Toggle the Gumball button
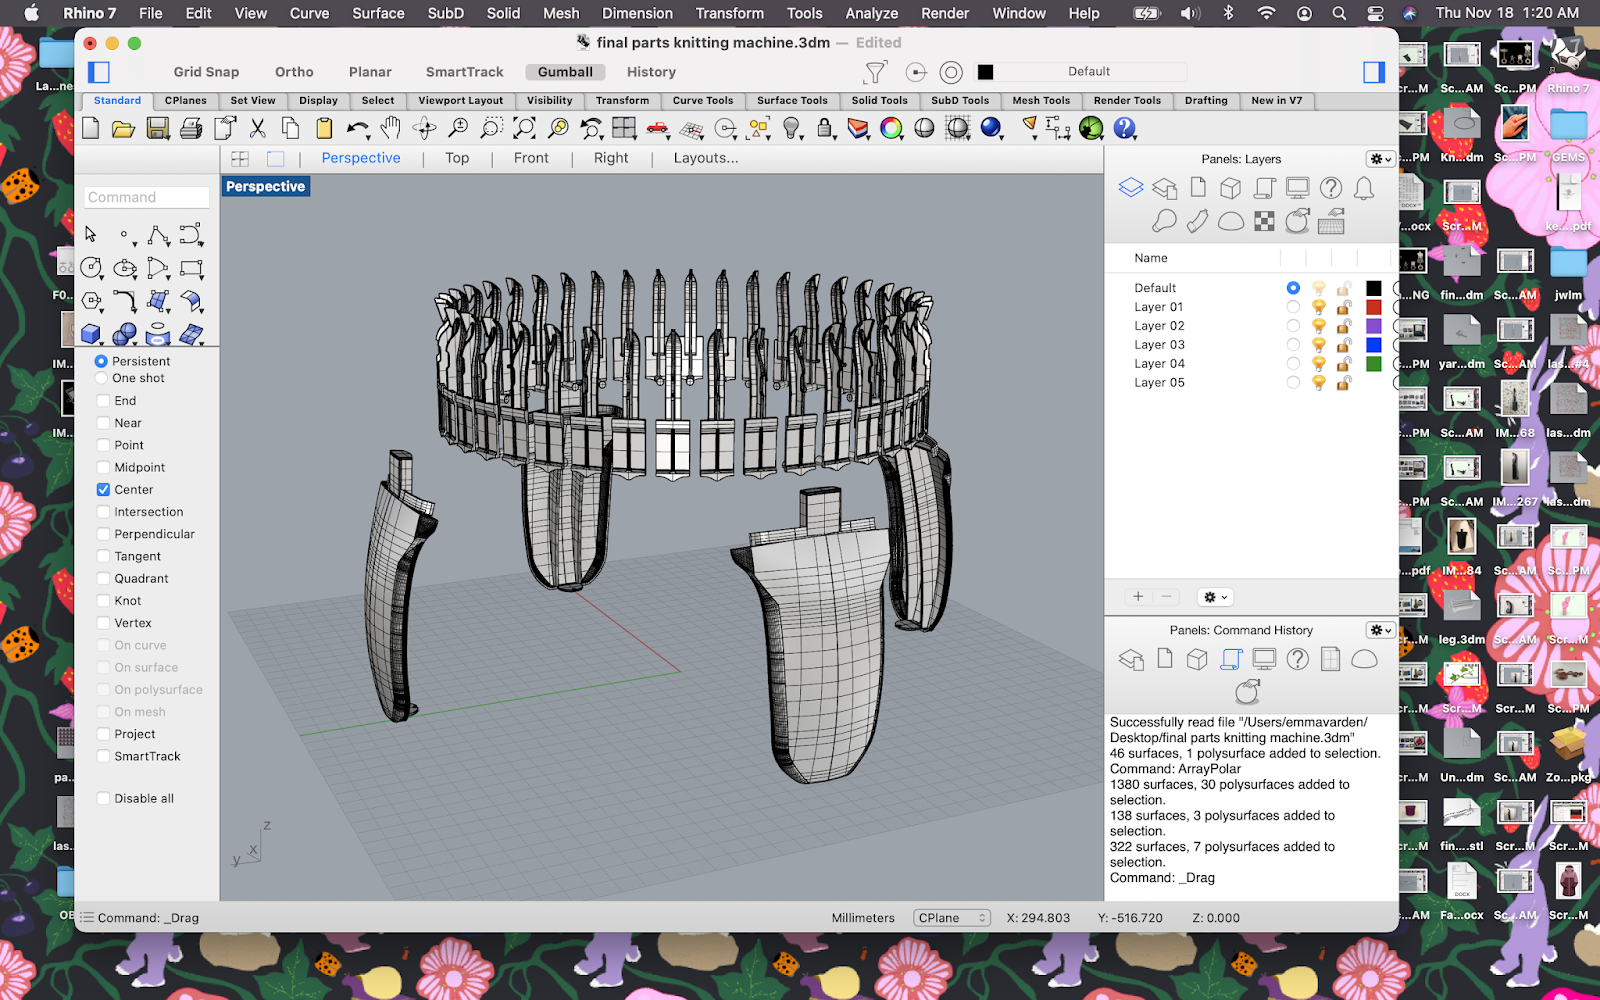This screenshot has height=1000, width=1600. [x=565, y=72]
